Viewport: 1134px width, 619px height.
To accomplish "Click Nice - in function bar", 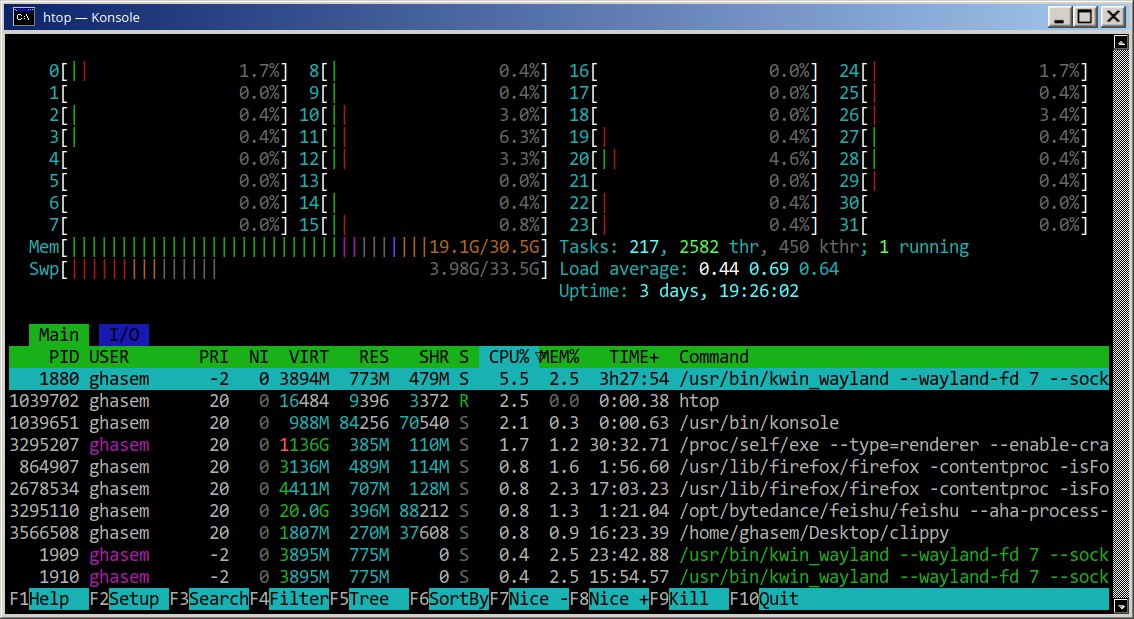I will [529, 599].
